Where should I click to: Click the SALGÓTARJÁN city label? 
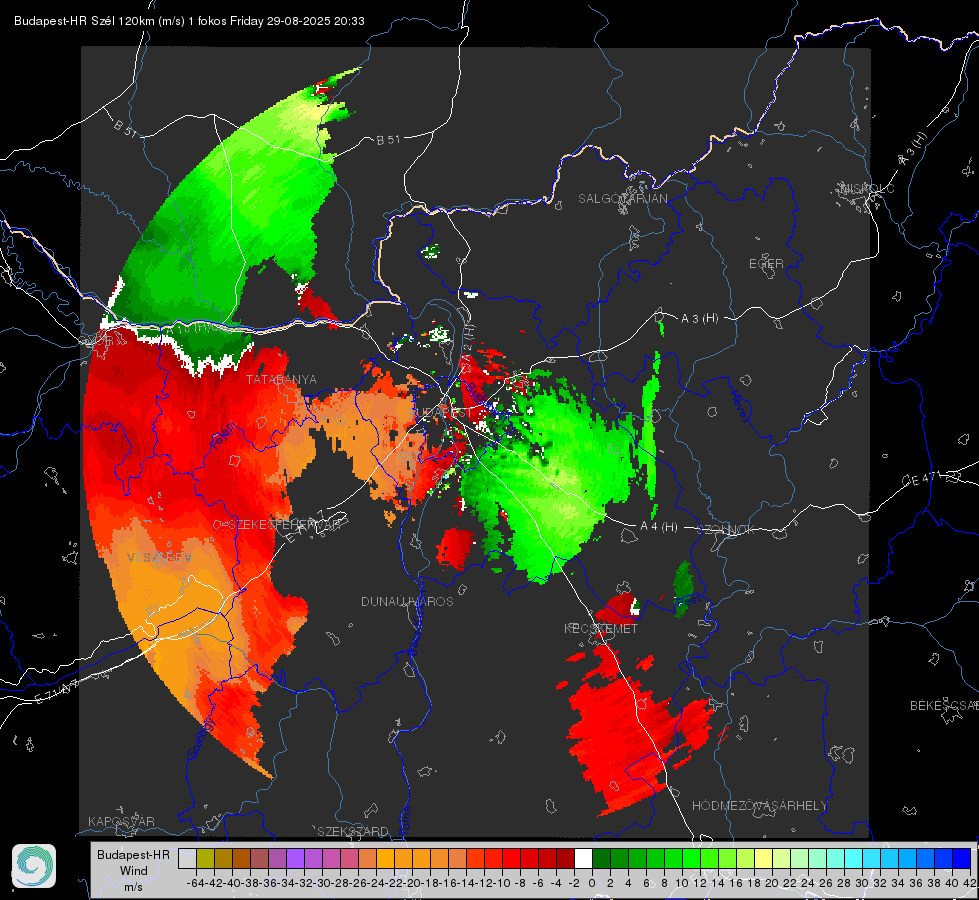(x=622, y=199)
